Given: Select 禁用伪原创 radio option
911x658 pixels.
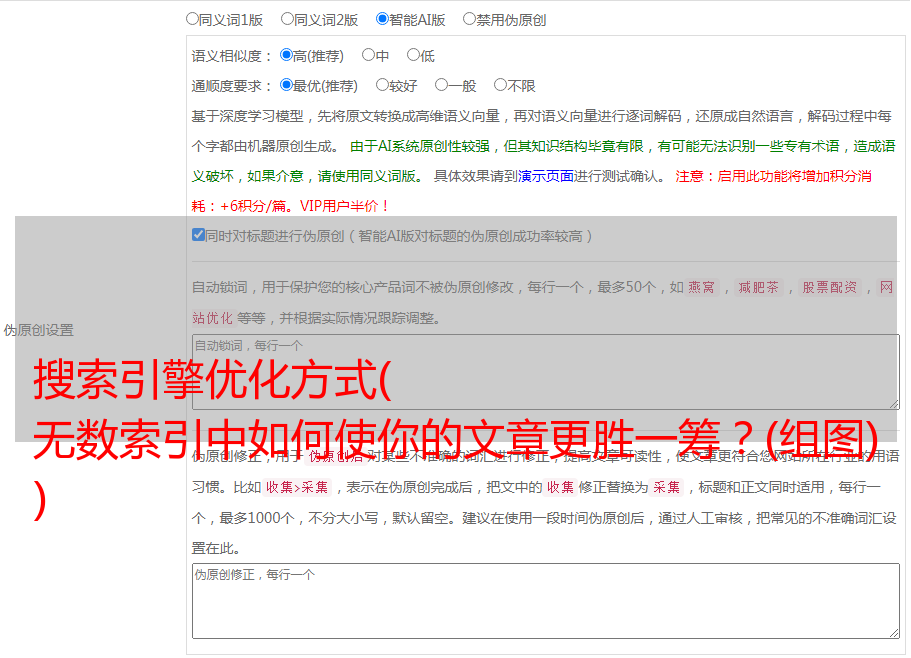Looking at the screenshot, I should (x=469, y=19).
